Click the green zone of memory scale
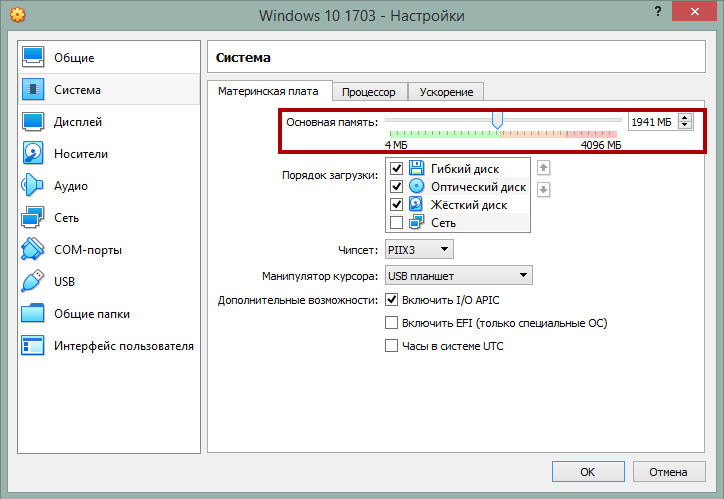 tap(443, 134)
